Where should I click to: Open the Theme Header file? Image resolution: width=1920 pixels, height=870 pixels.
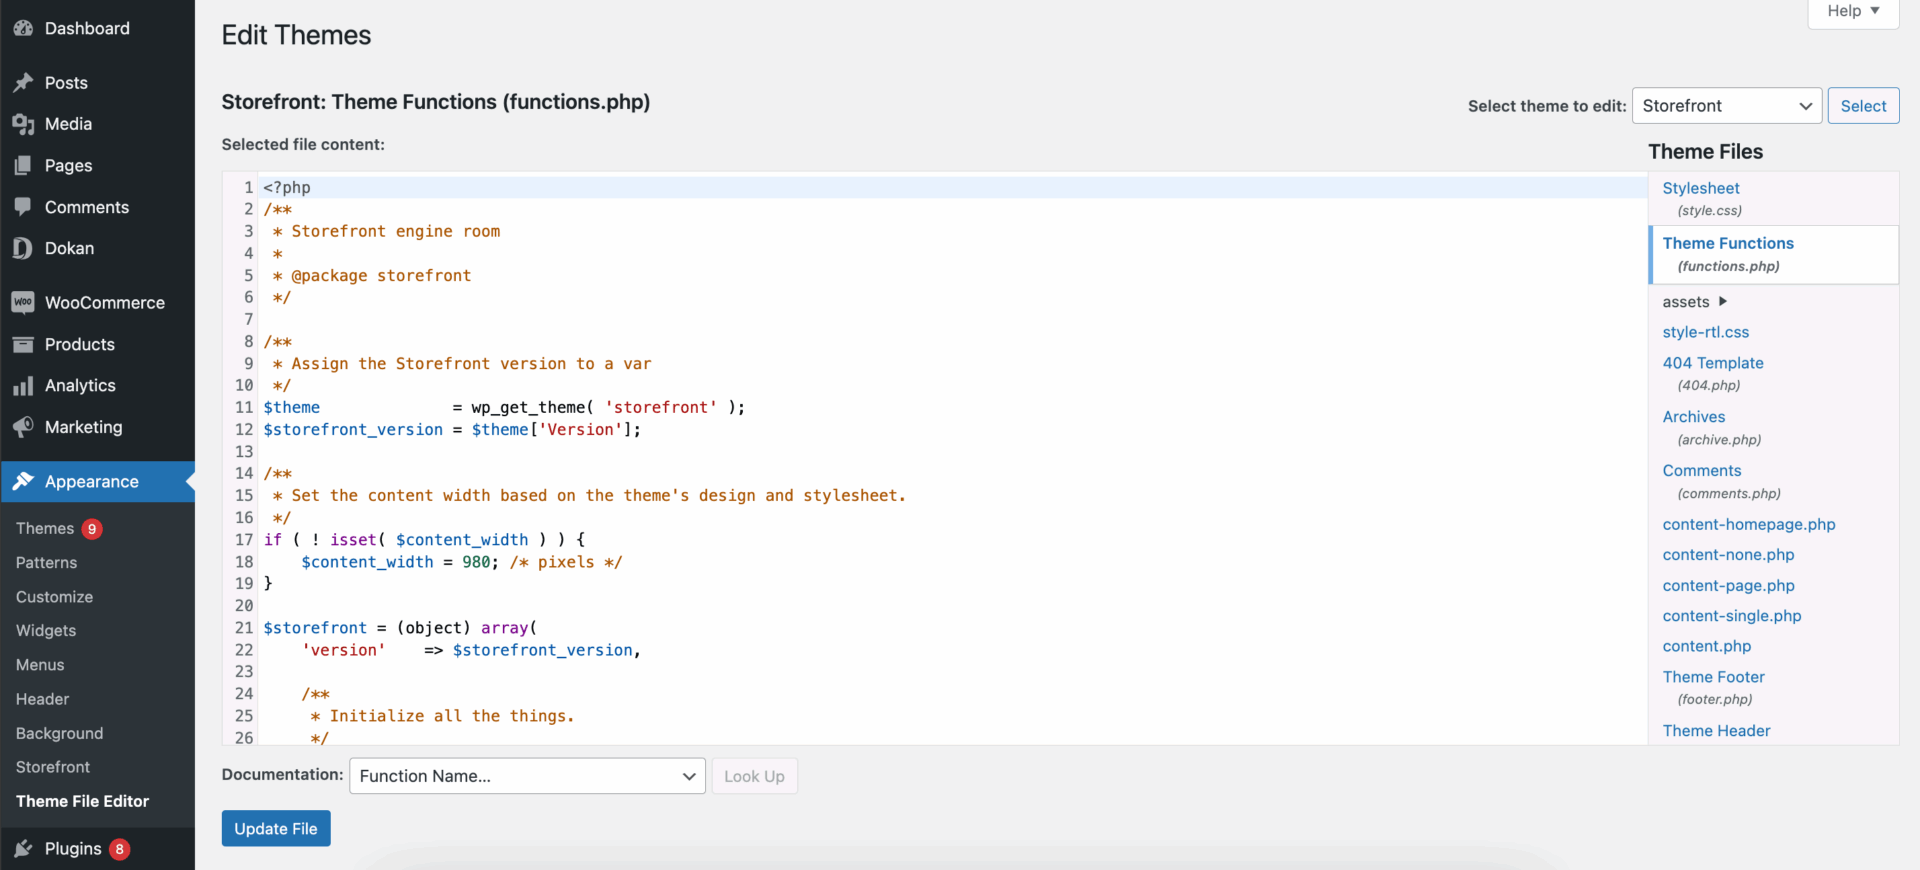(x=1716, y=731)
